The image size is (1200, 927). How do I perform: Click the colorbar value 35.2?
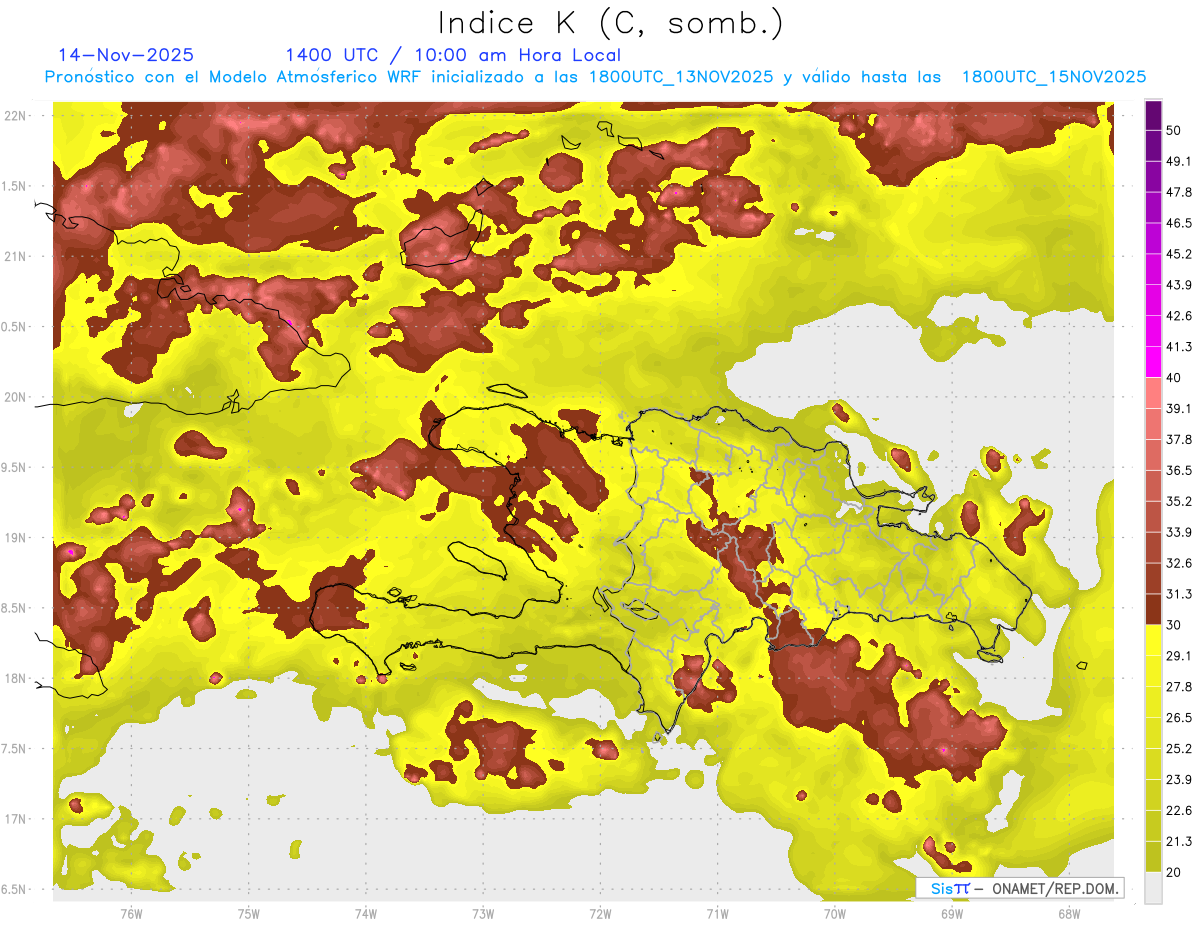coord(1179,502)
